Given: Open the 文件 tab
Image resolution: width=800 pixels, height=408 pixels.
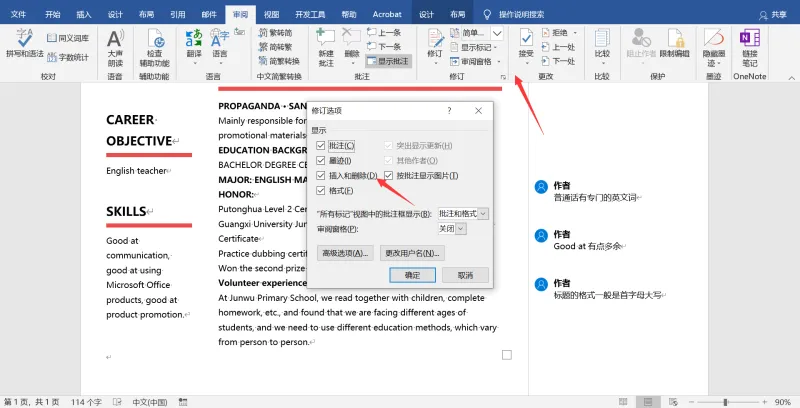Looking at the screenshot, I should click(x=18, y=14).
